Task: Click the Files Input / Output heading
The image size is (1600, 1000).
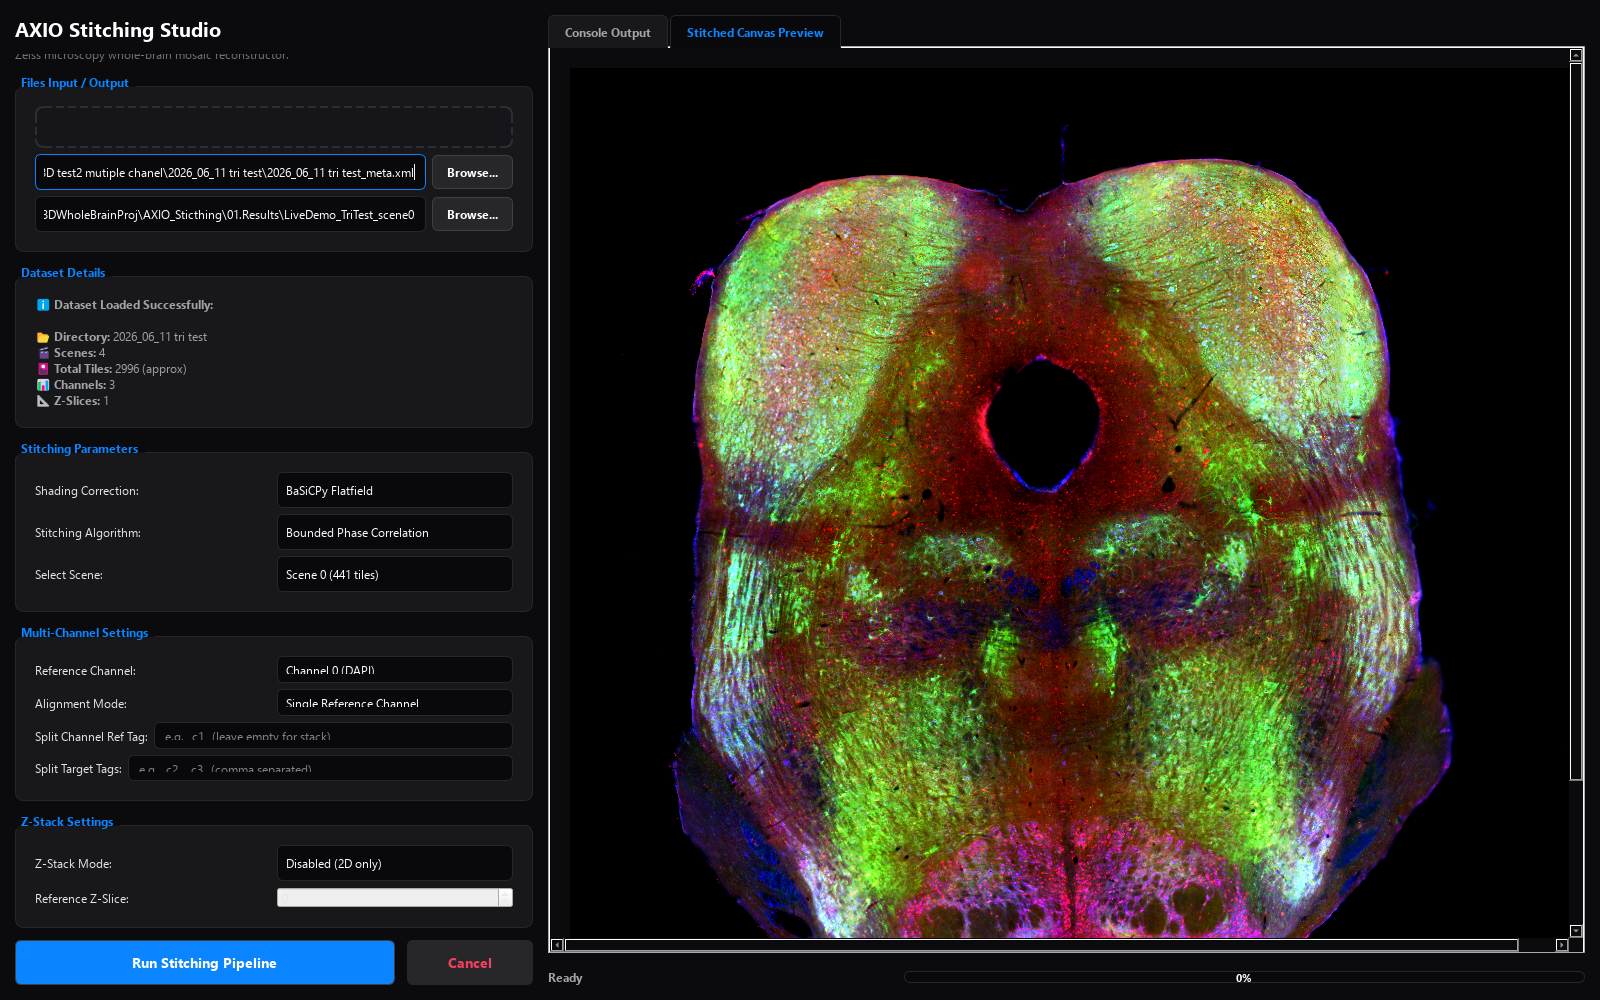Action: pos(75,83)
